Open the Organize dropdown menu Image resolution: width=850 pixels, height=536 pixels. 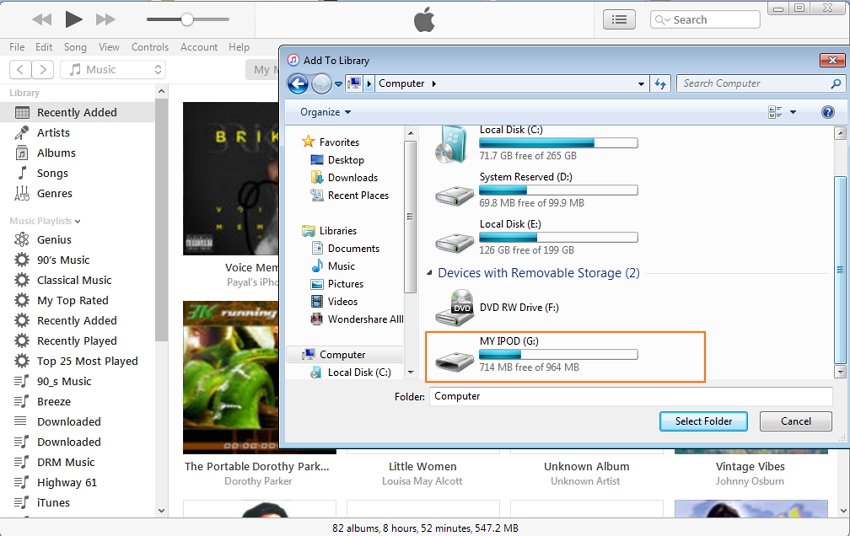[x=326, y=112]
